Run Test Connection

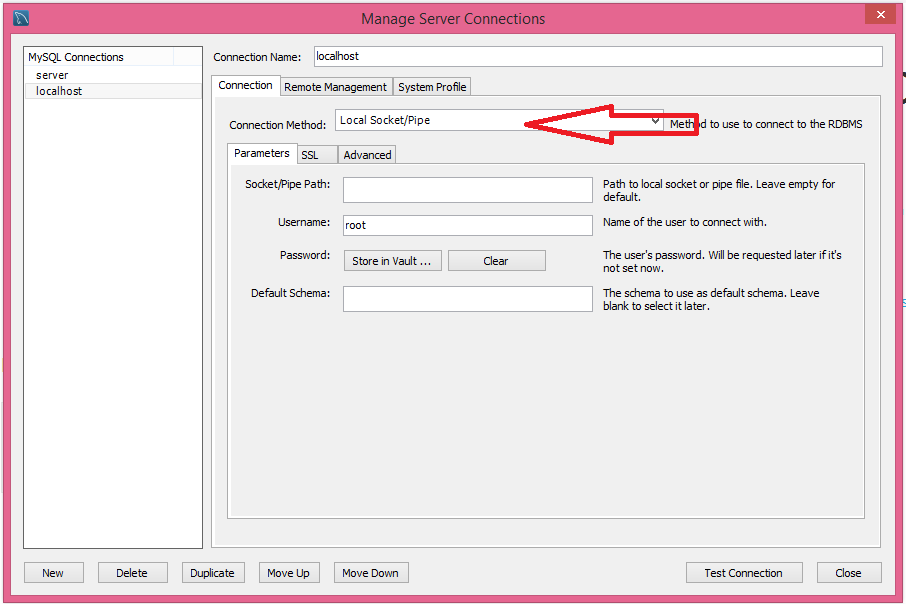tap(744, 572)
